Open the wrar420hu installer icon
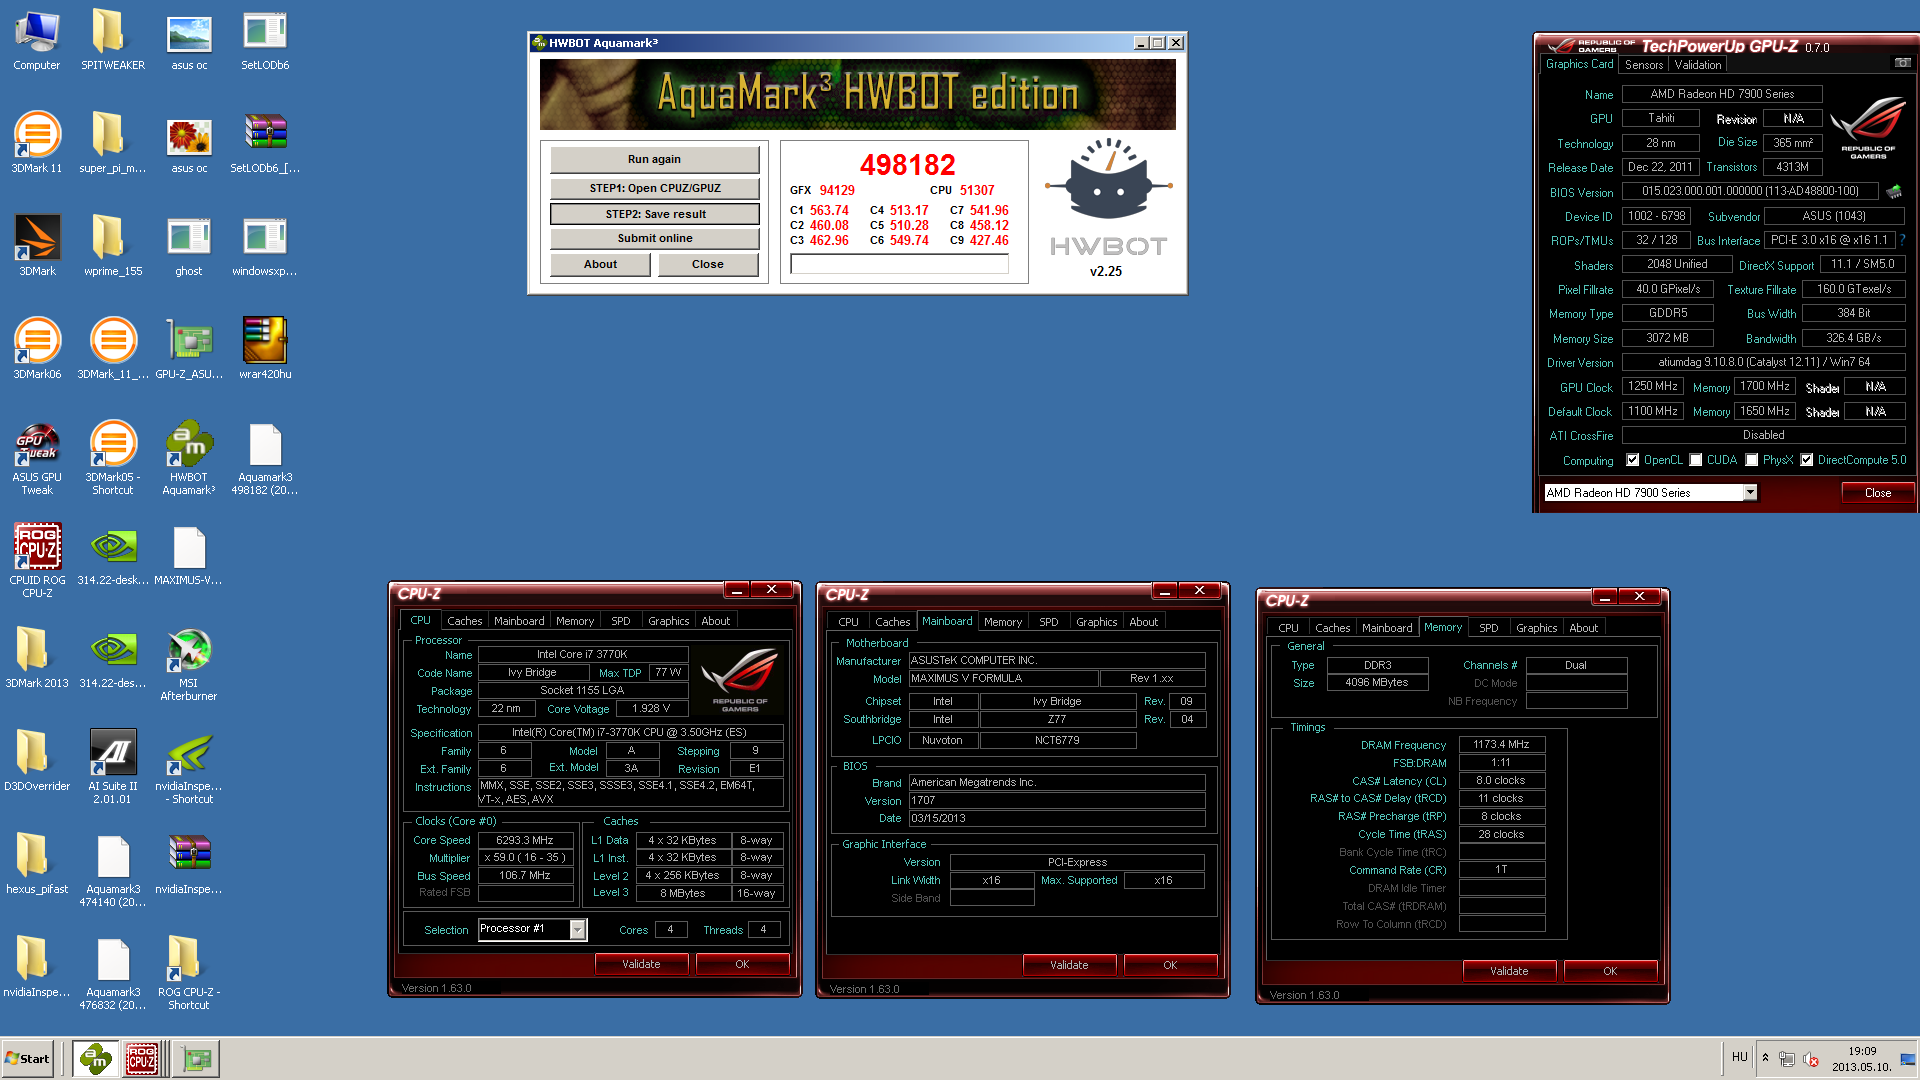Viewport: 1920px width, 1080px height. [265, 349]
